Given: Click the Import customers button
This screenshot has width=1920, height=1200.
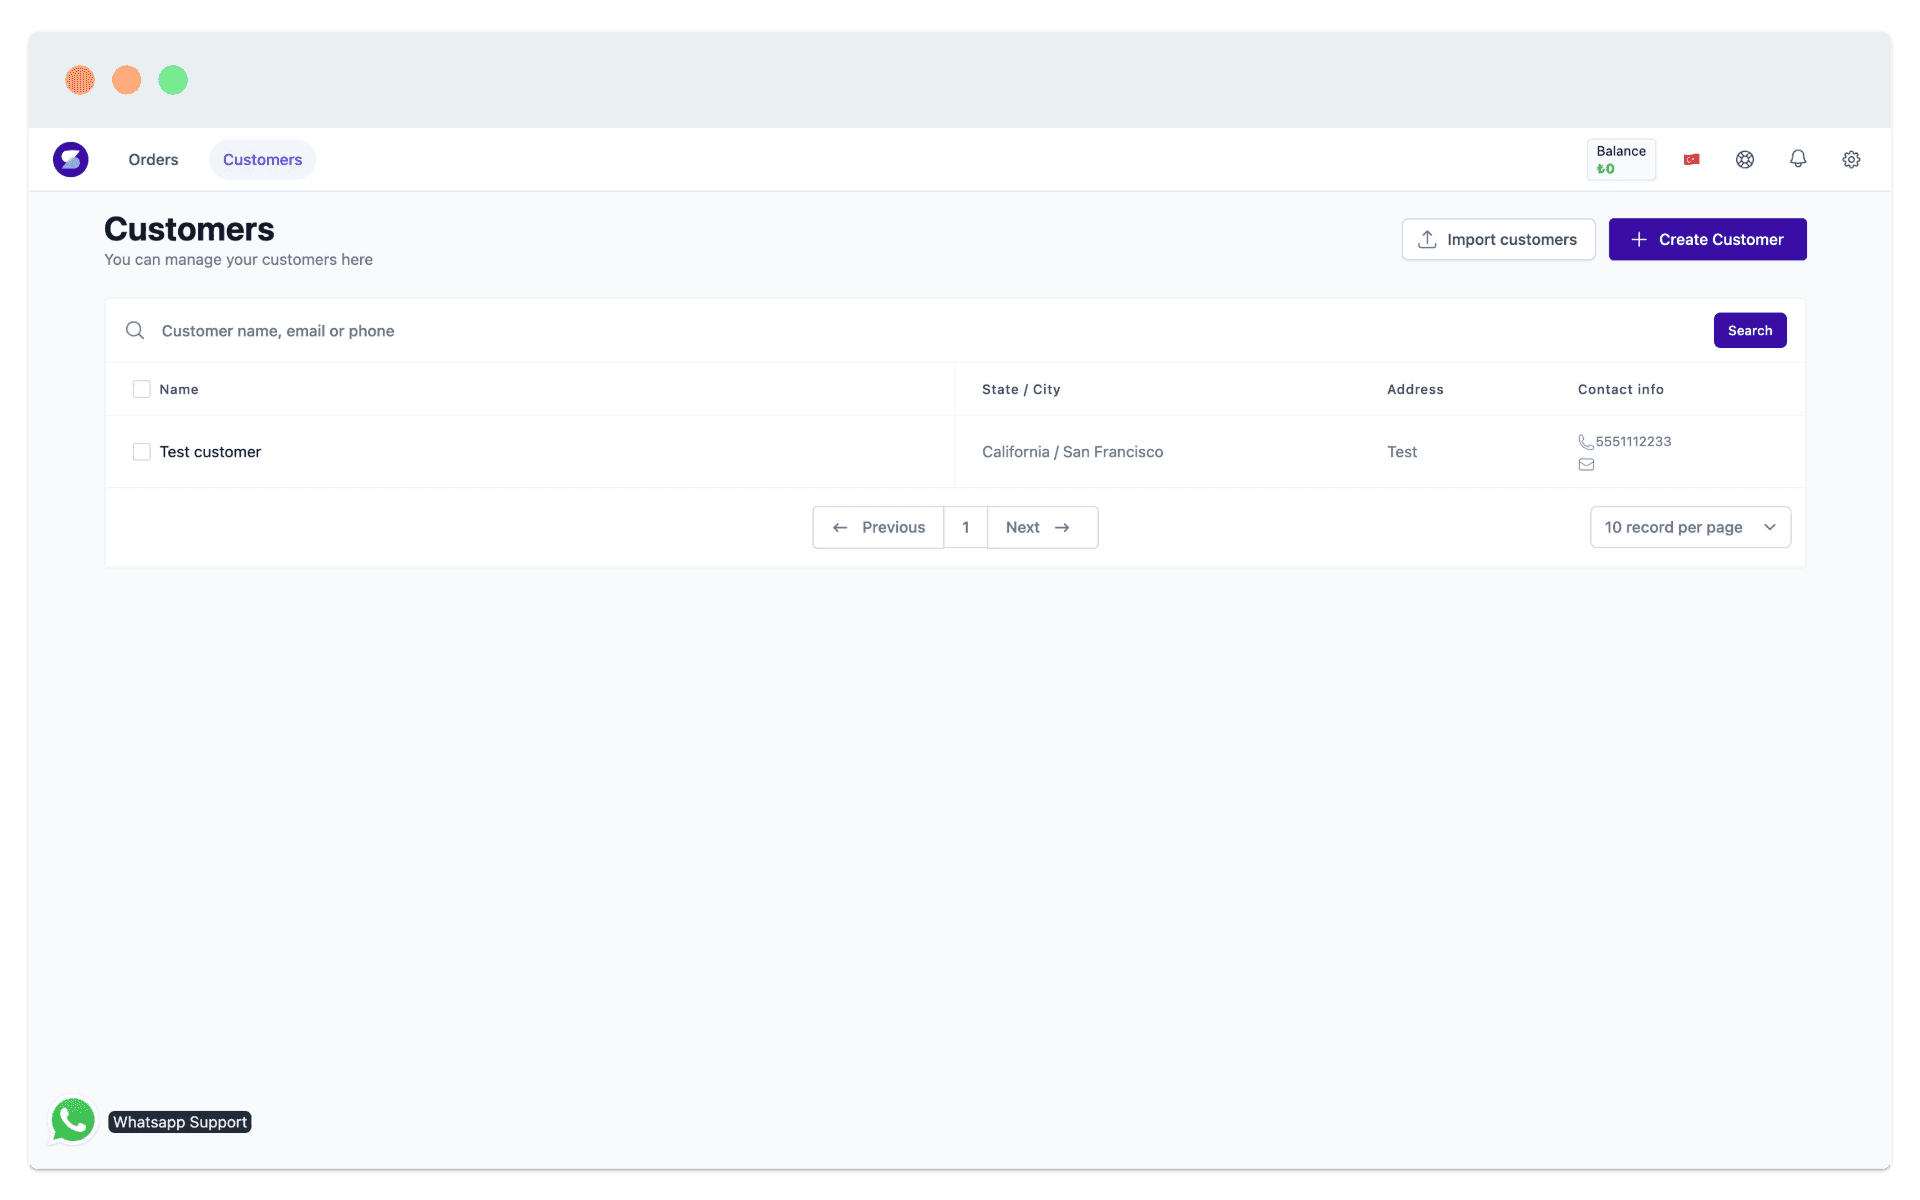Looking at the screenshot, I should click(x=1497, y=240).
